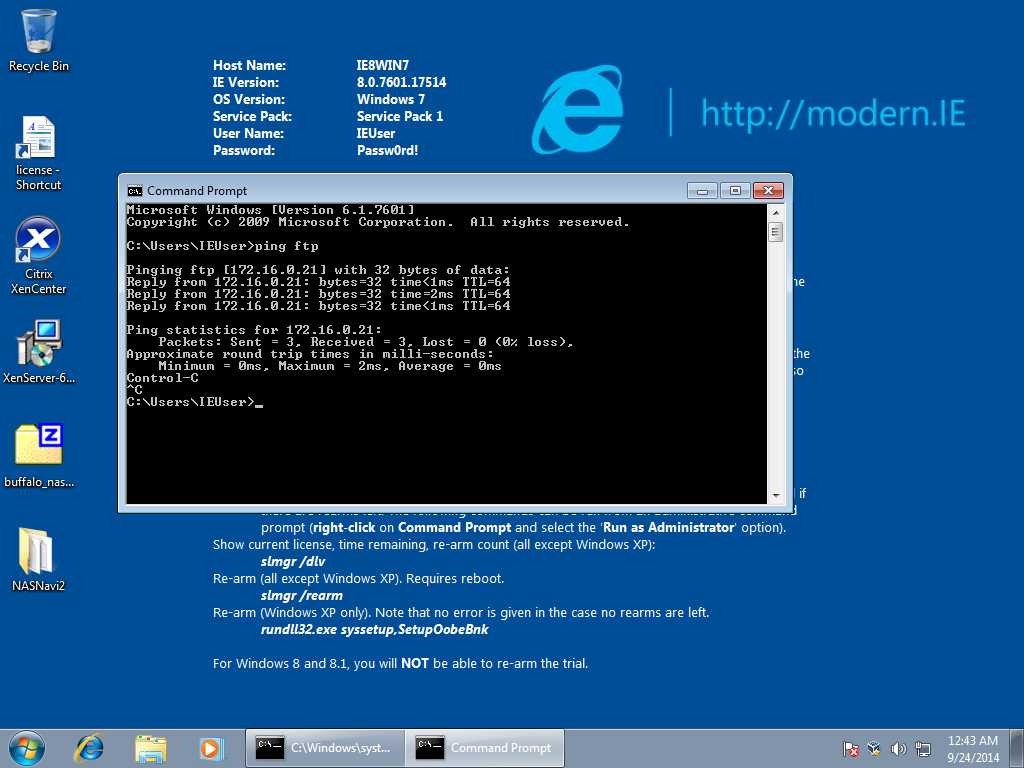This screenshot has height=768, width=1024.
Task: Switch to the C:\Windows\syst... taskbar window
Action: (x=325, y=748)
